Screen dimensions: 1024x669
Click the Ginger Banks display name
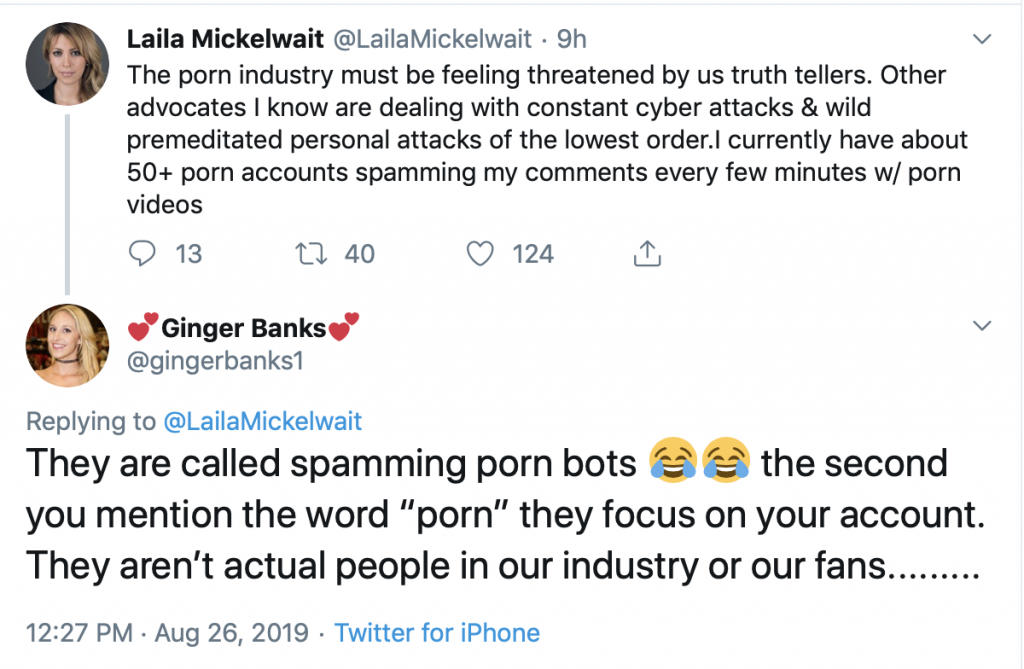tap(243, 327)
